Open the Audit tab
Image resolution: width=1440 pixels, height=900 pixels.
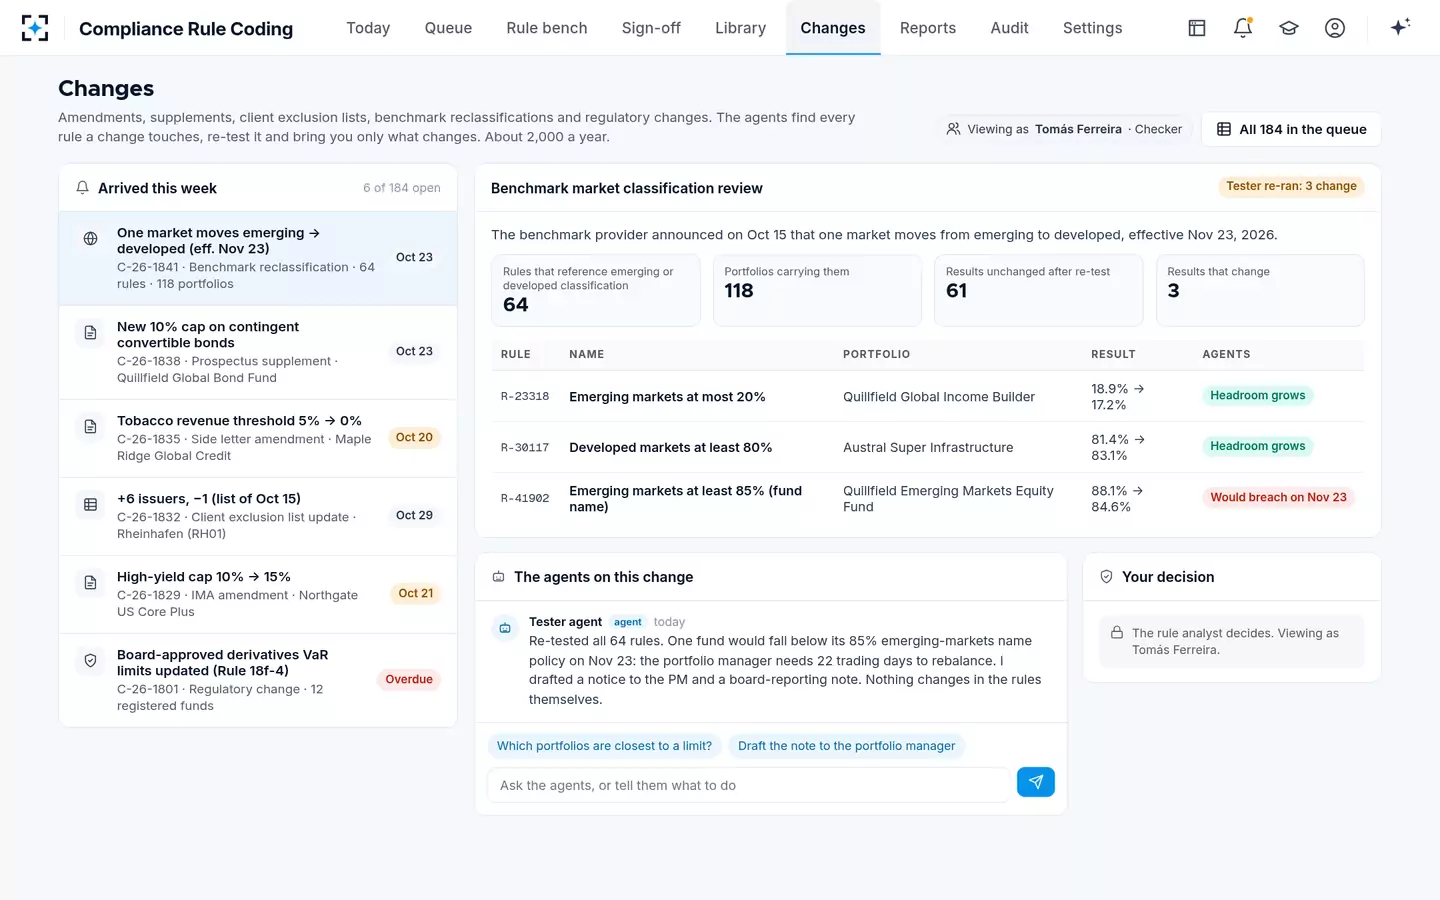(x=1009, y=28)
